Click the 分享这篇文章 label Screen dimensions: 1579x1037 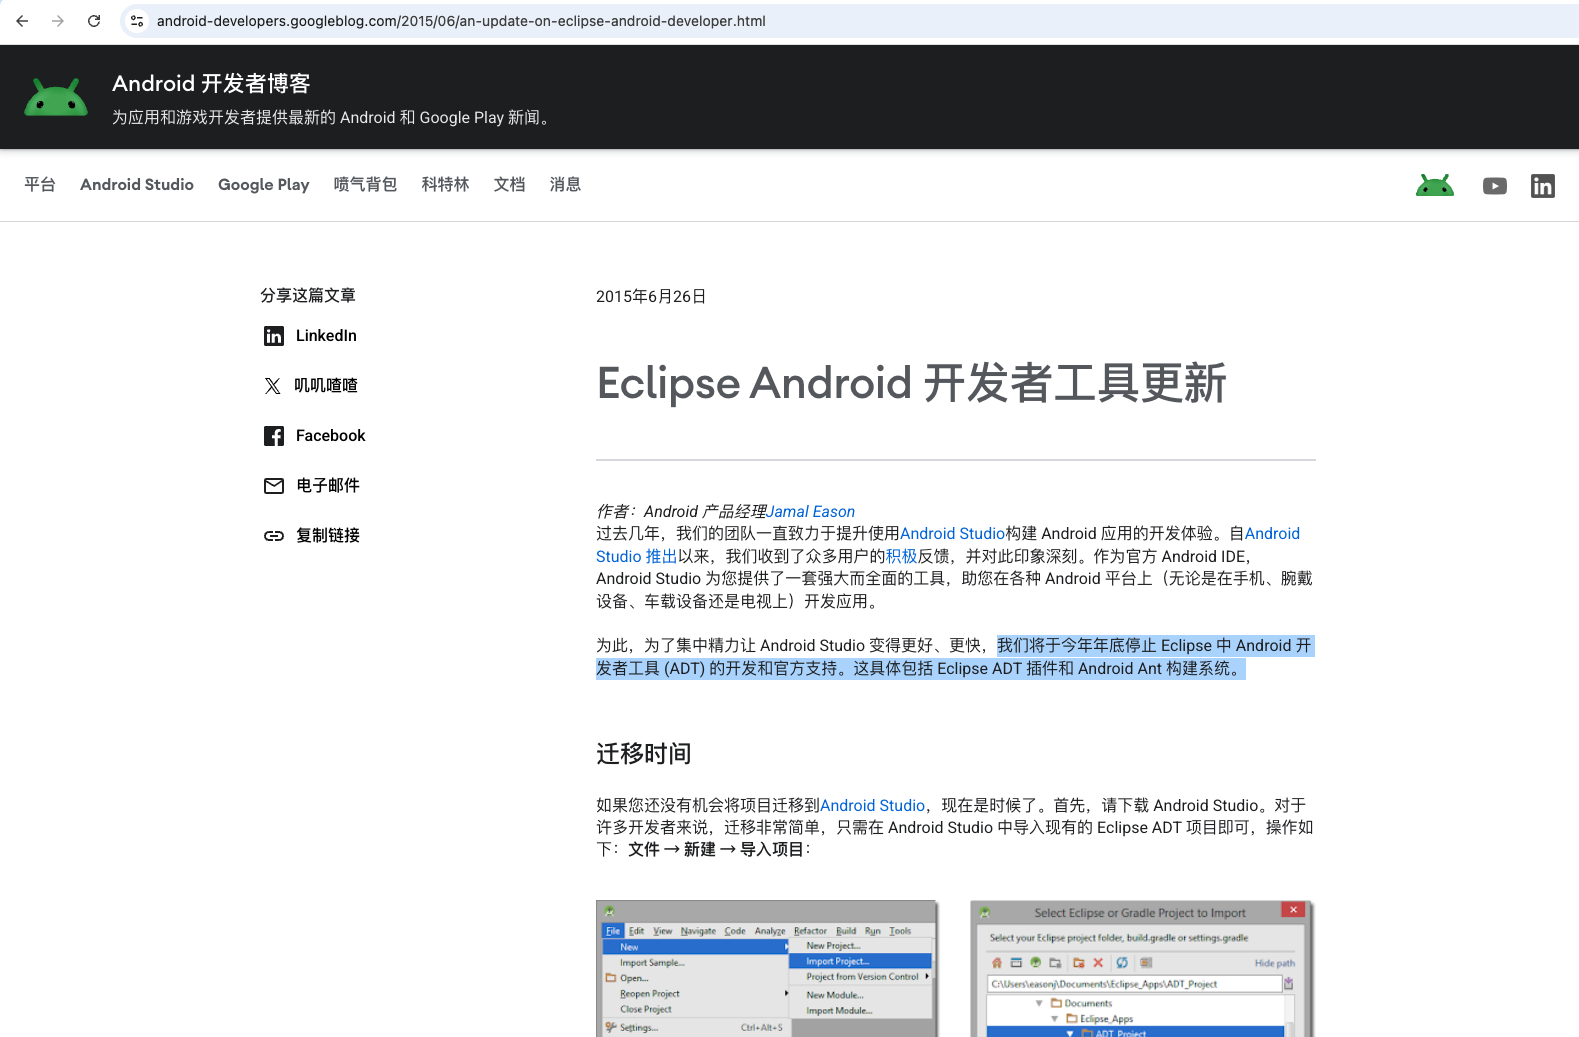tap(308, 296)
